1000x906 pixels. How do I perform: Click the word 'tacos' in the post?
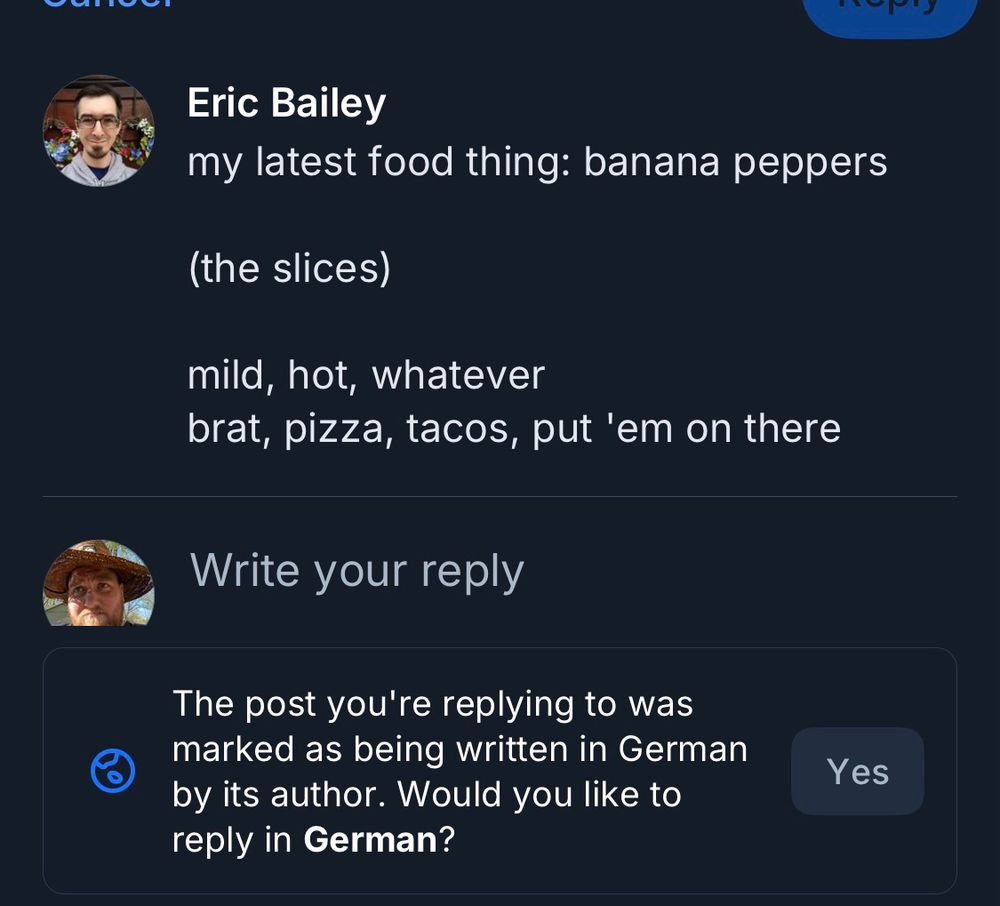click(x=462, y=428)
